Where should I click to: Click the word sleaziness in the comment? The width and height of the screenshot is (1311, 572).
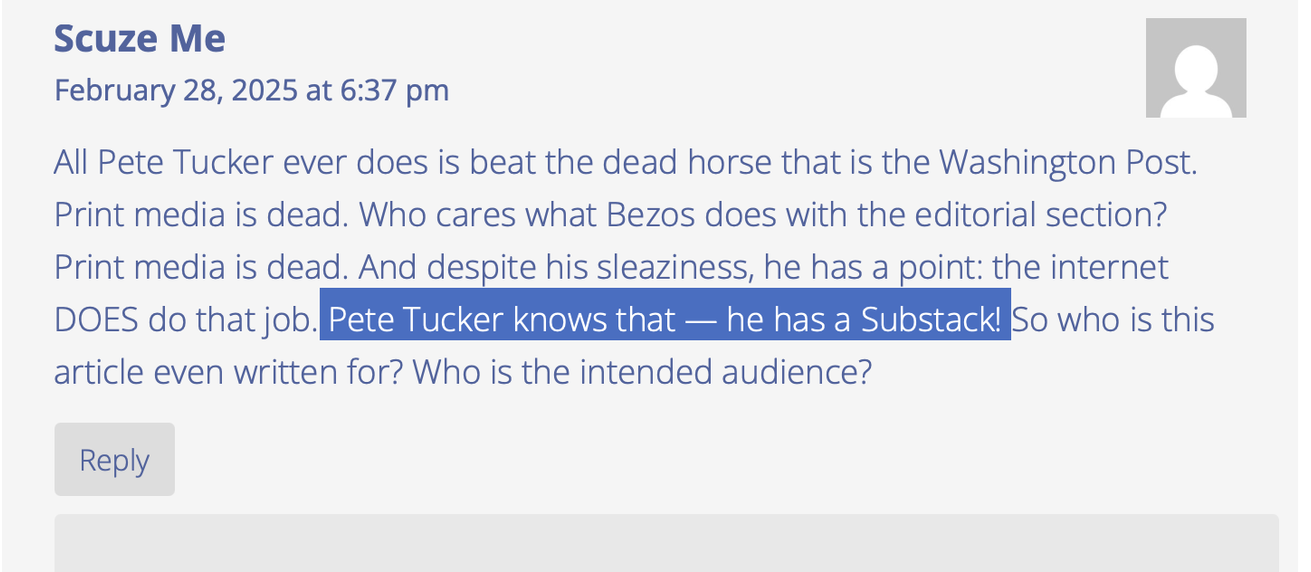pos(672,268)
